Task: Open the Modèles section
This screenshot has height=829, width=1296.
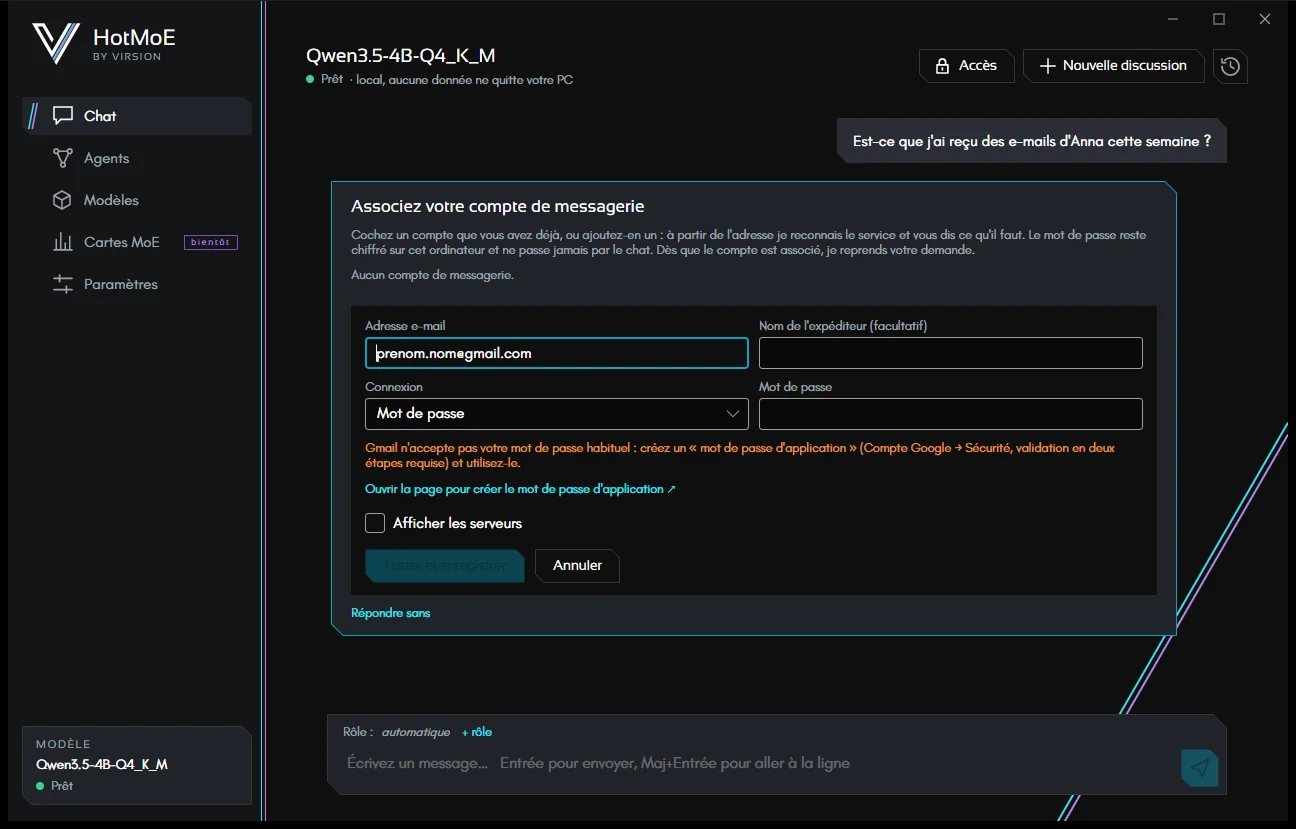Action: click(137, 200)
